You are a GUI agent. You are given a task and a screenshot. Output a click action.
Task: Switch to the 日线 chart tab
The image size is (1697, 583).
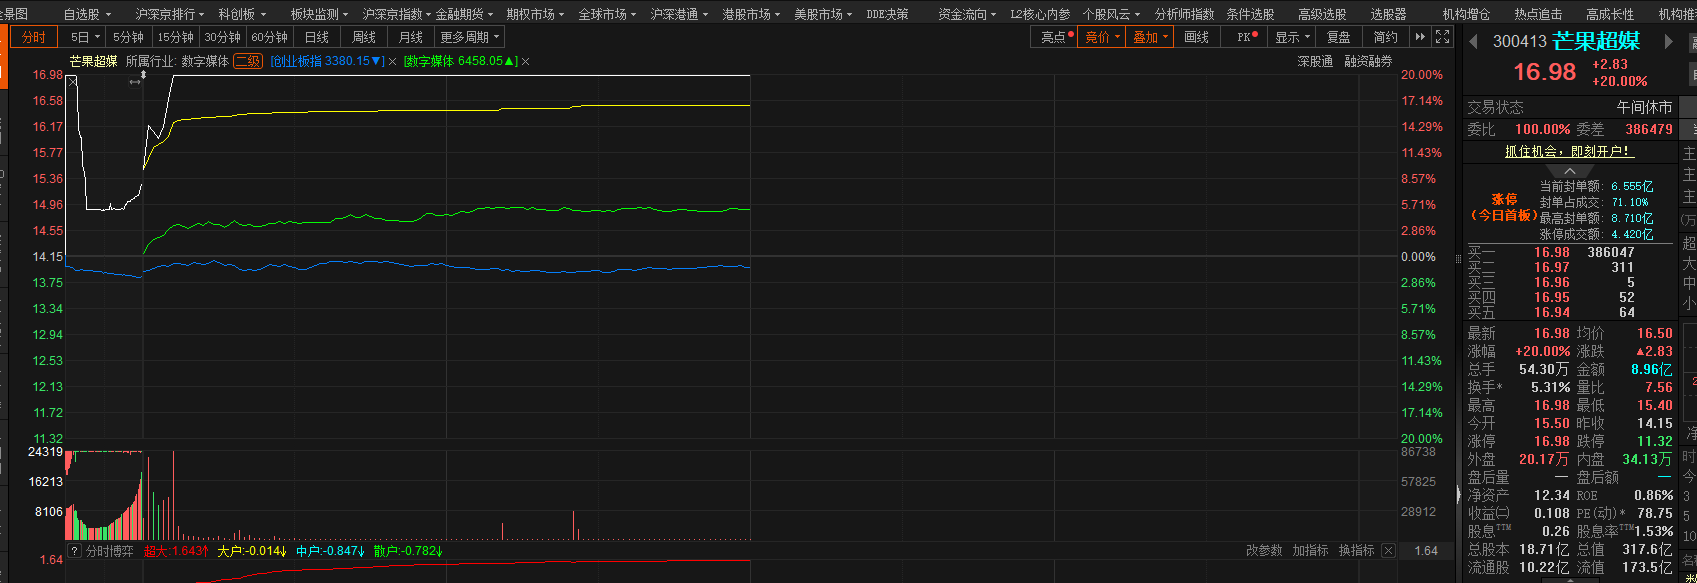point(316,37)
